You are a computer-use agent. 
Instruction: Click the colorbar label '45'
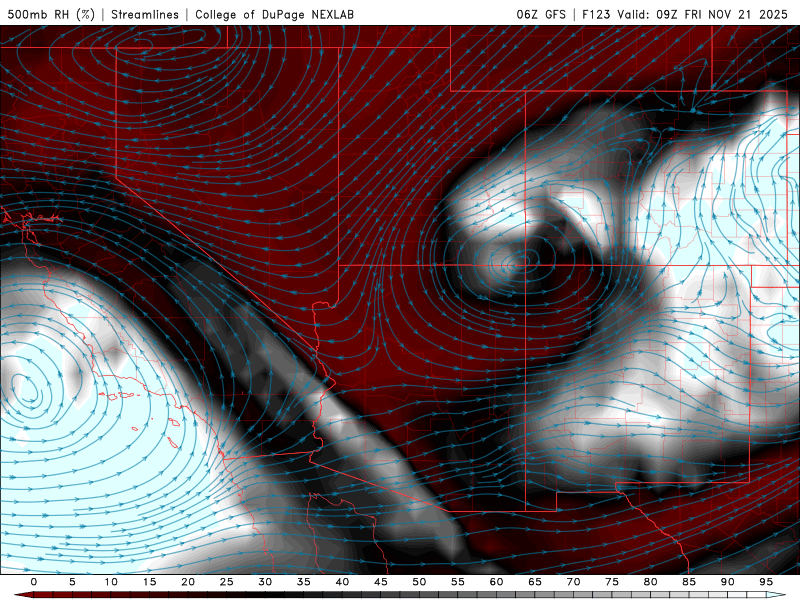tap(381, 582)
